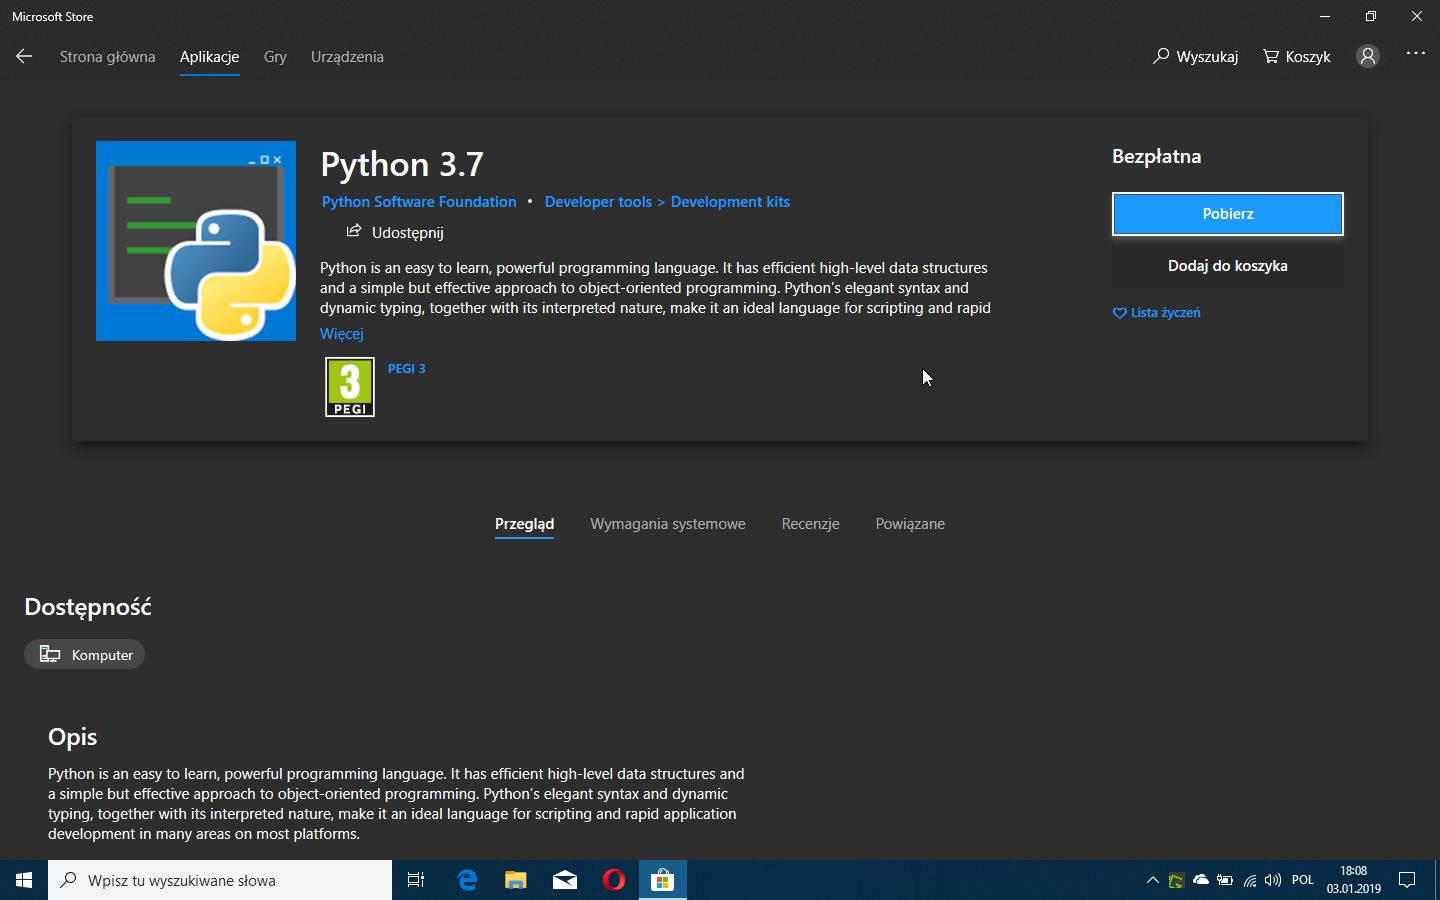Click the PEGI 3 rating badge
This screenshot has width=1440, height=900.
pos(349,387)
